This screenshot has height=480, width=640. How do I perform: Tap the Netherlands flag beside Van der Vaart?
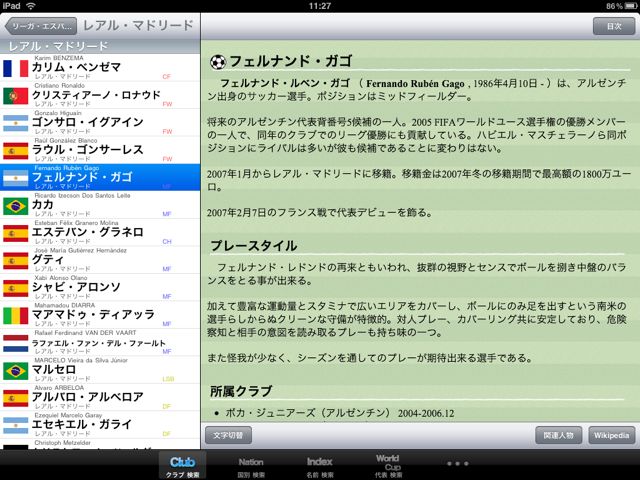[16, 343]
